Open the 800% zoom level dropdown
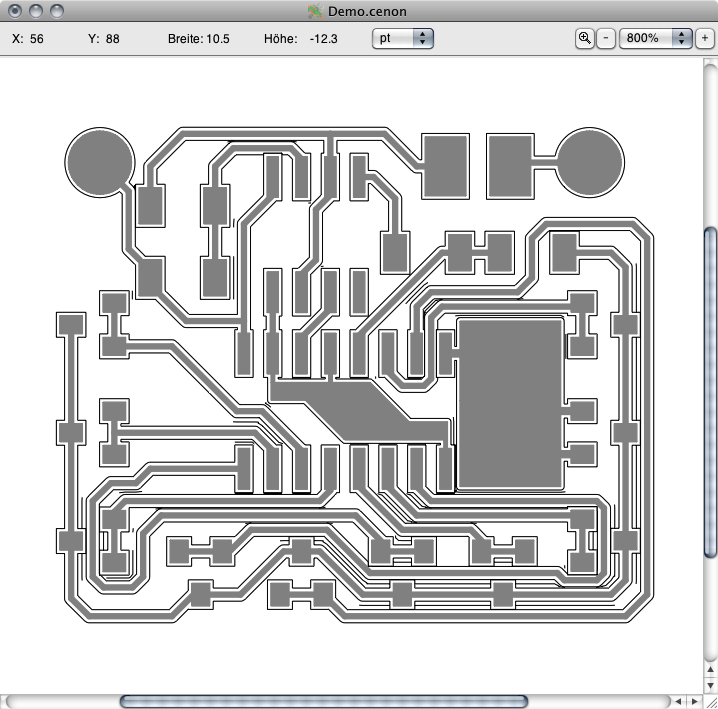Viewport: 718px width, 709px height. coord(656,38)
